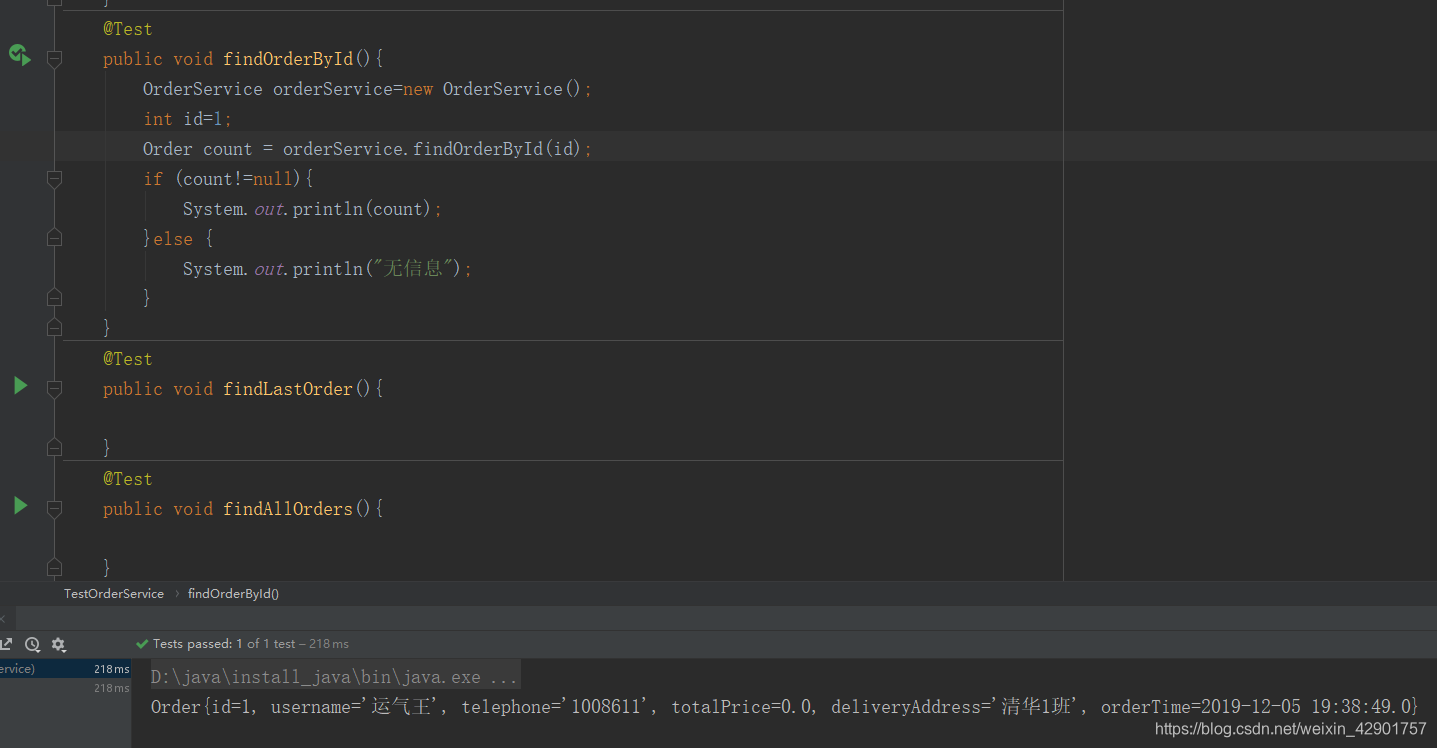Select findOrderById() breadcrumb
This screenshot has height=748, width=1437.
tap(233, 594)
